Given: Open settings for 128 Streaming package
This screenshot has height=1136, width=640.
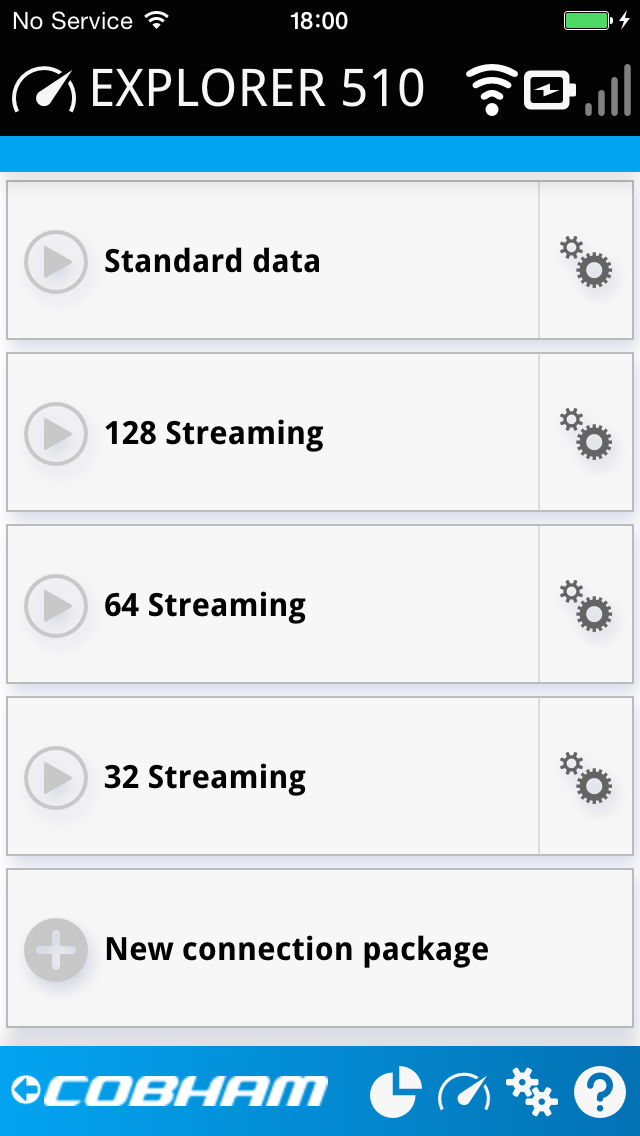Looking at the screenshot, I should point(587,434).
